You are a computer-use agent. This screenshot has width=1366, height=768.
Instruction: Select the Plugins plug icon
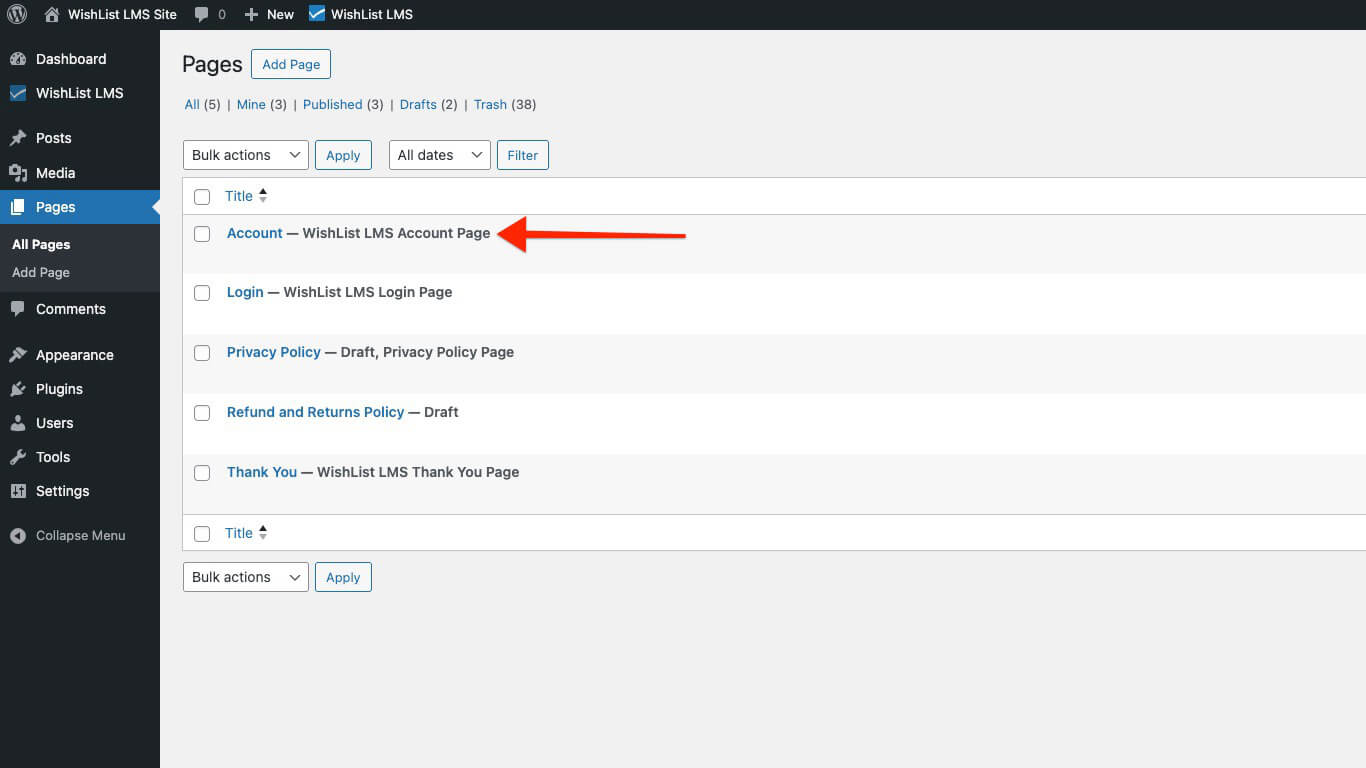[x=18, y=388]
